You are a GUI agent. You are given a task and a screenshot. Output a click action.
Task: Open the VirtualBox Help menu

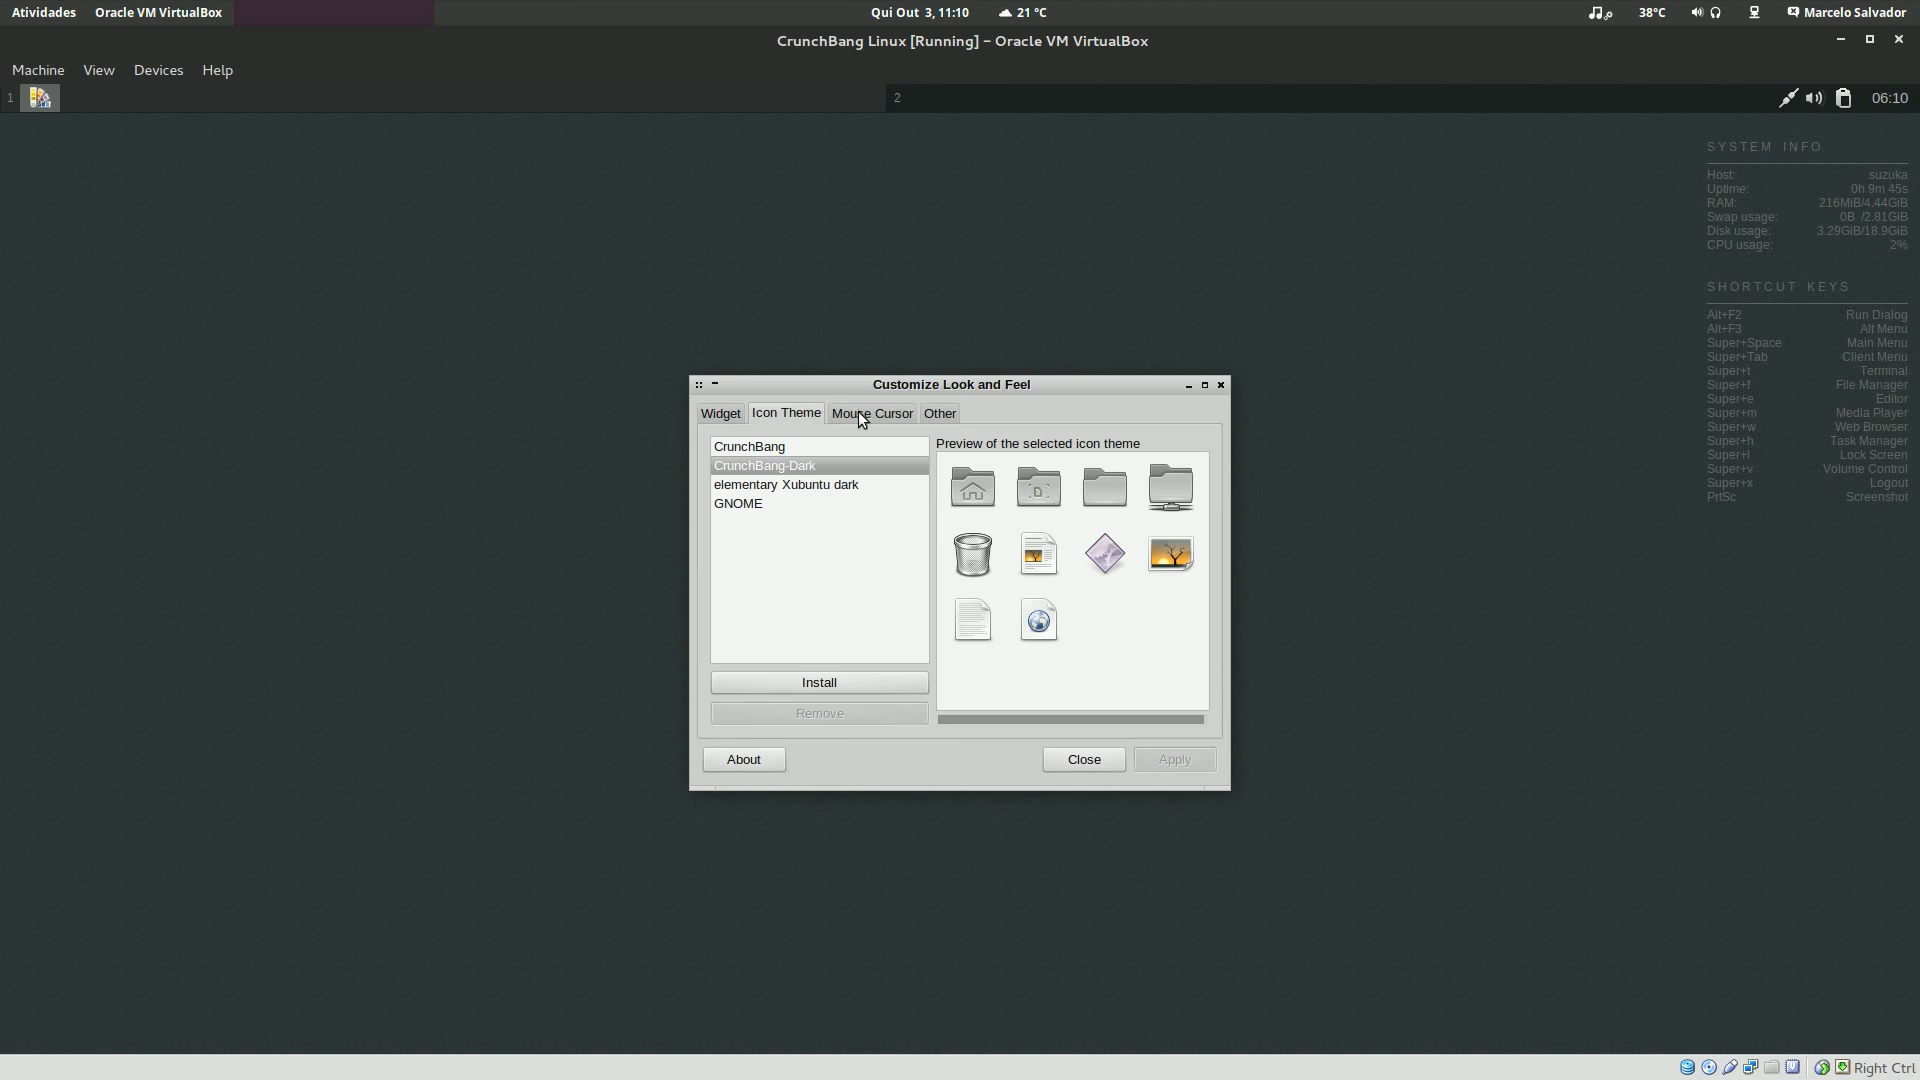point(217,70)
